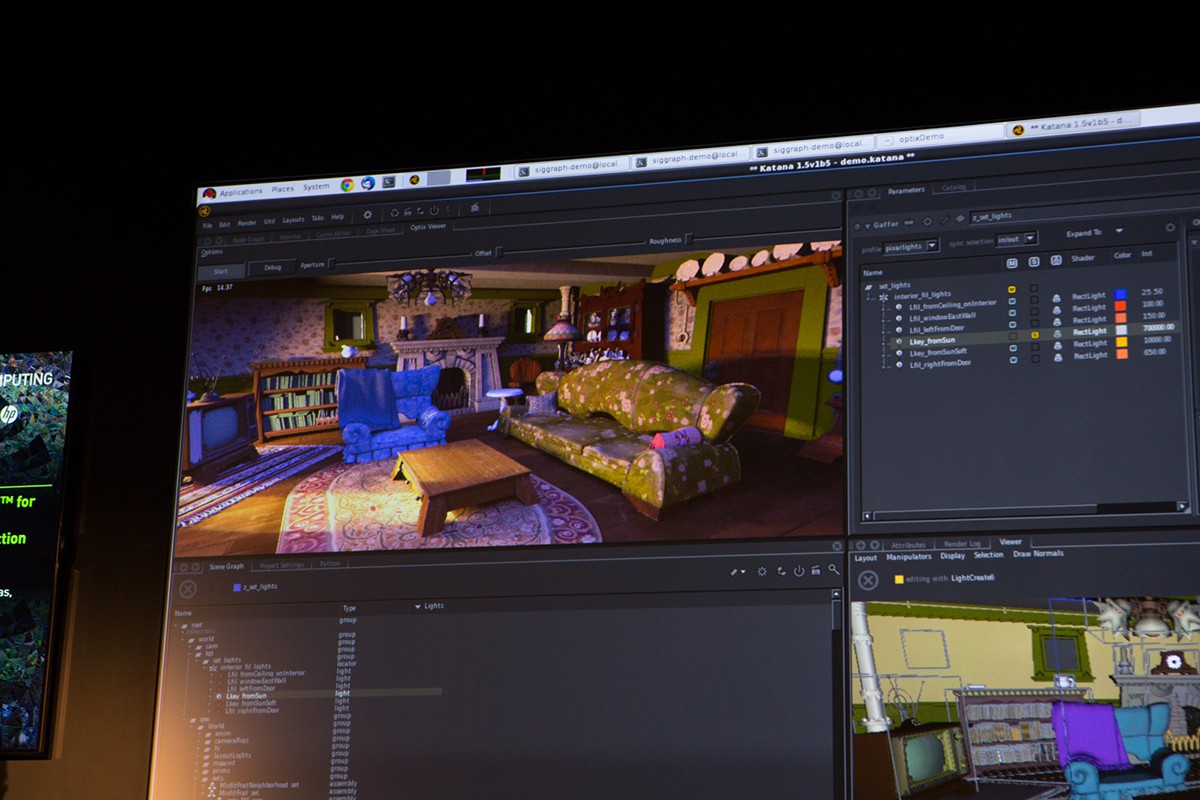Open the Expand To dropdown arrow
This screenshot has height=800, width=1200.
[1119, 230]
